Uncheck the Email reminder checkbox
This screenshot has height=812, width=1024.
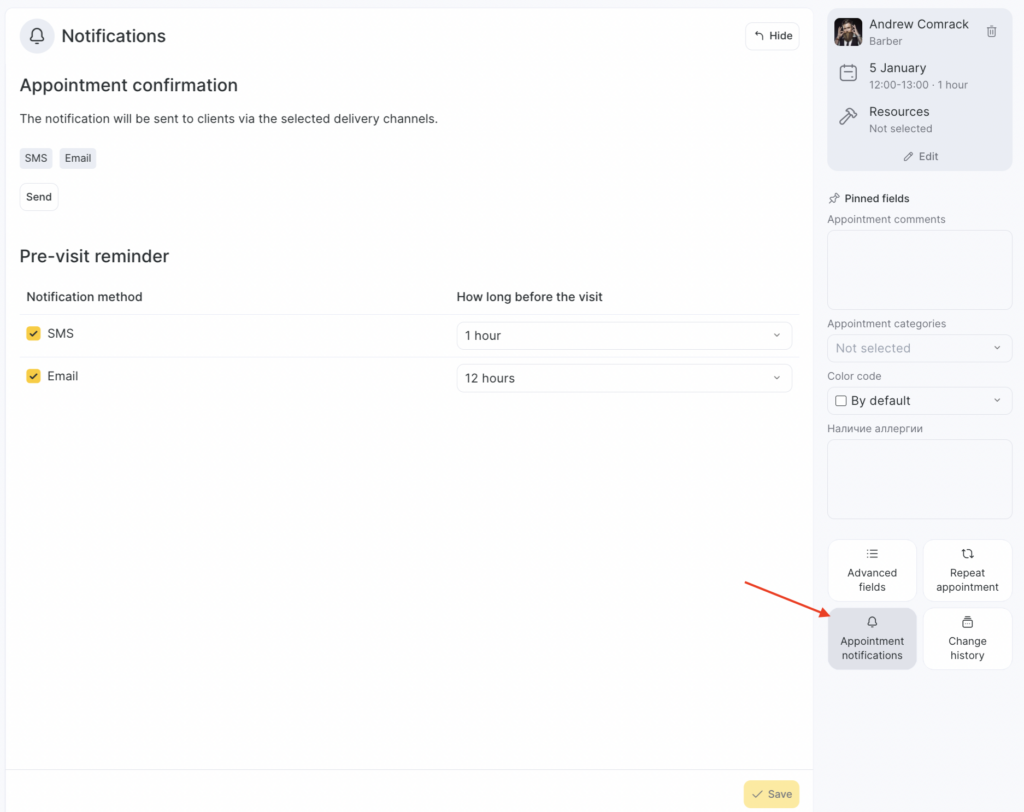[x=33, y=377]
